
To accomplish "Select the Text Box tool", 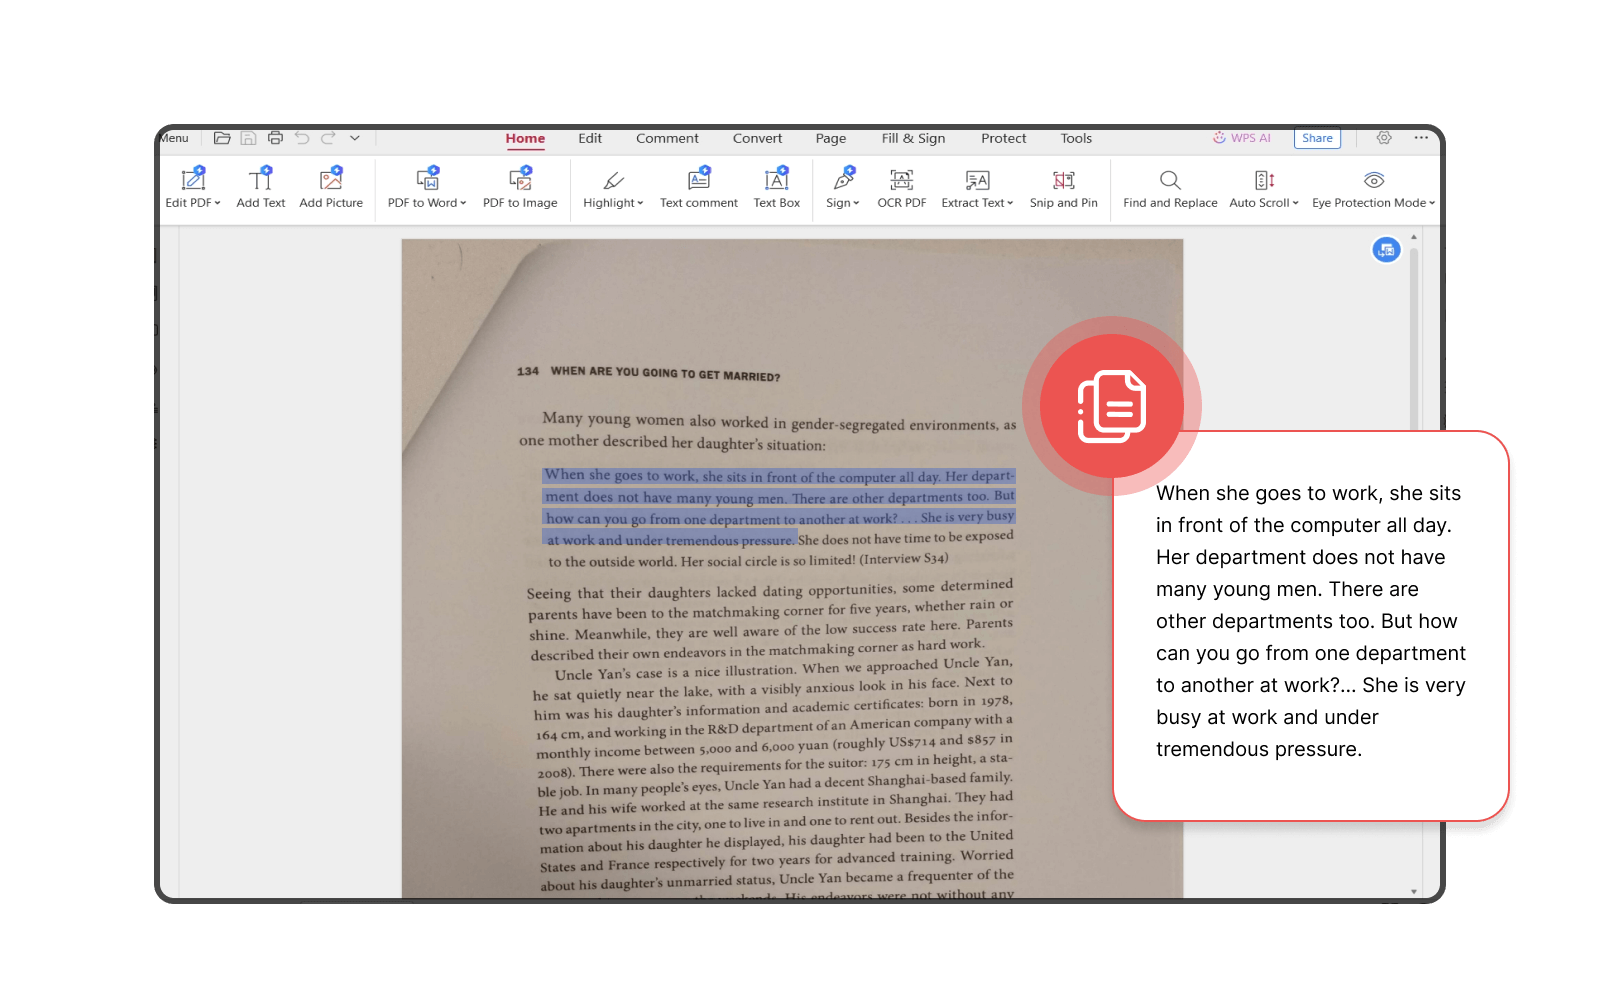I will click(x=777, y=188).
